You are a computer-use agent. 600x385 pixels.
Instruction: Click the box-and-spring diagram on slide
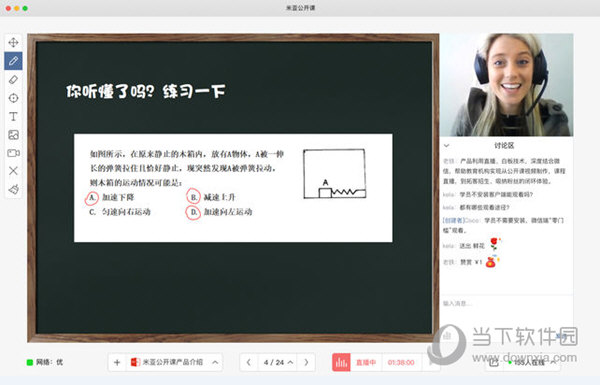pos(334,174)
